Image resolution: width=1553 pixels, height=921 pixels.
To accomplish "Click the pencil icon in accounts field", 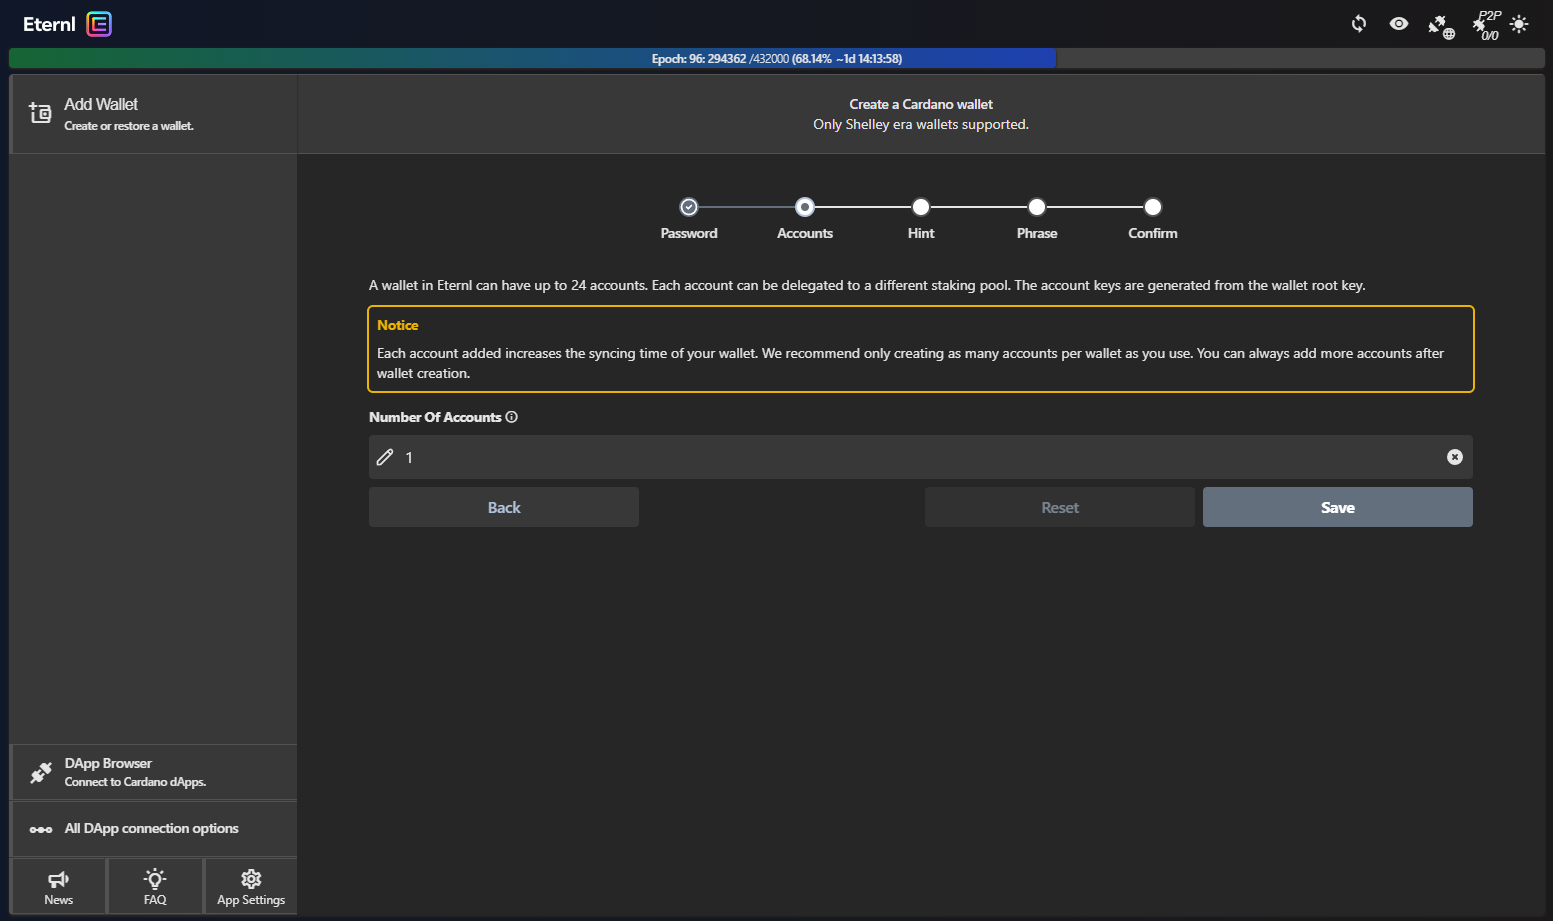I will tap(385, 457).
